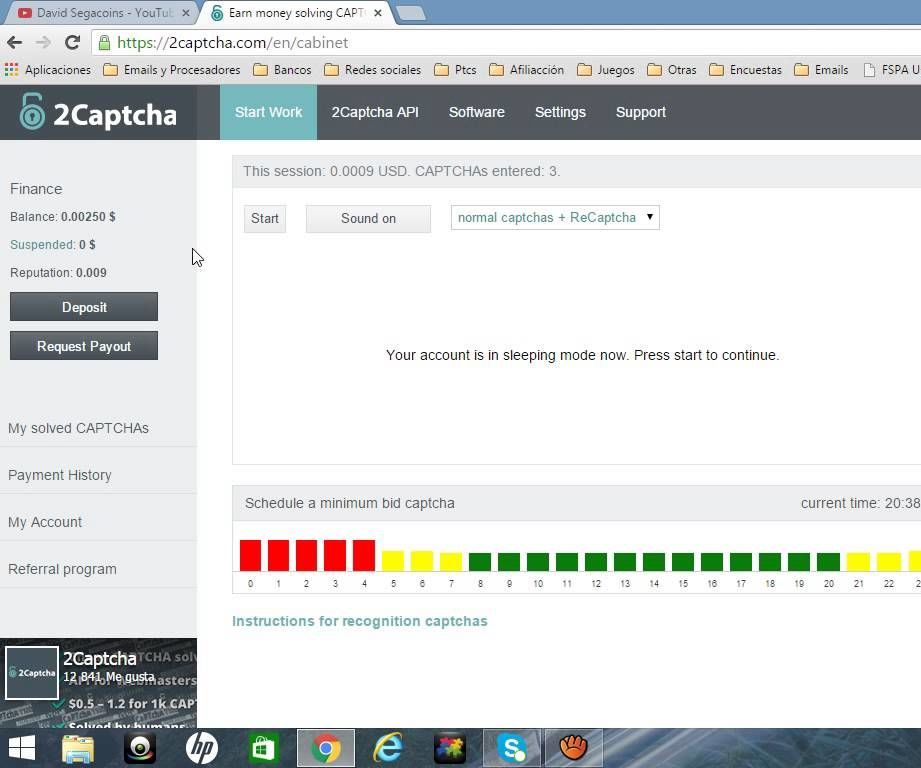Open Aplicaciones apps grid icon
The width and height of the screenshot is (921, 768).
pos(11,70)
